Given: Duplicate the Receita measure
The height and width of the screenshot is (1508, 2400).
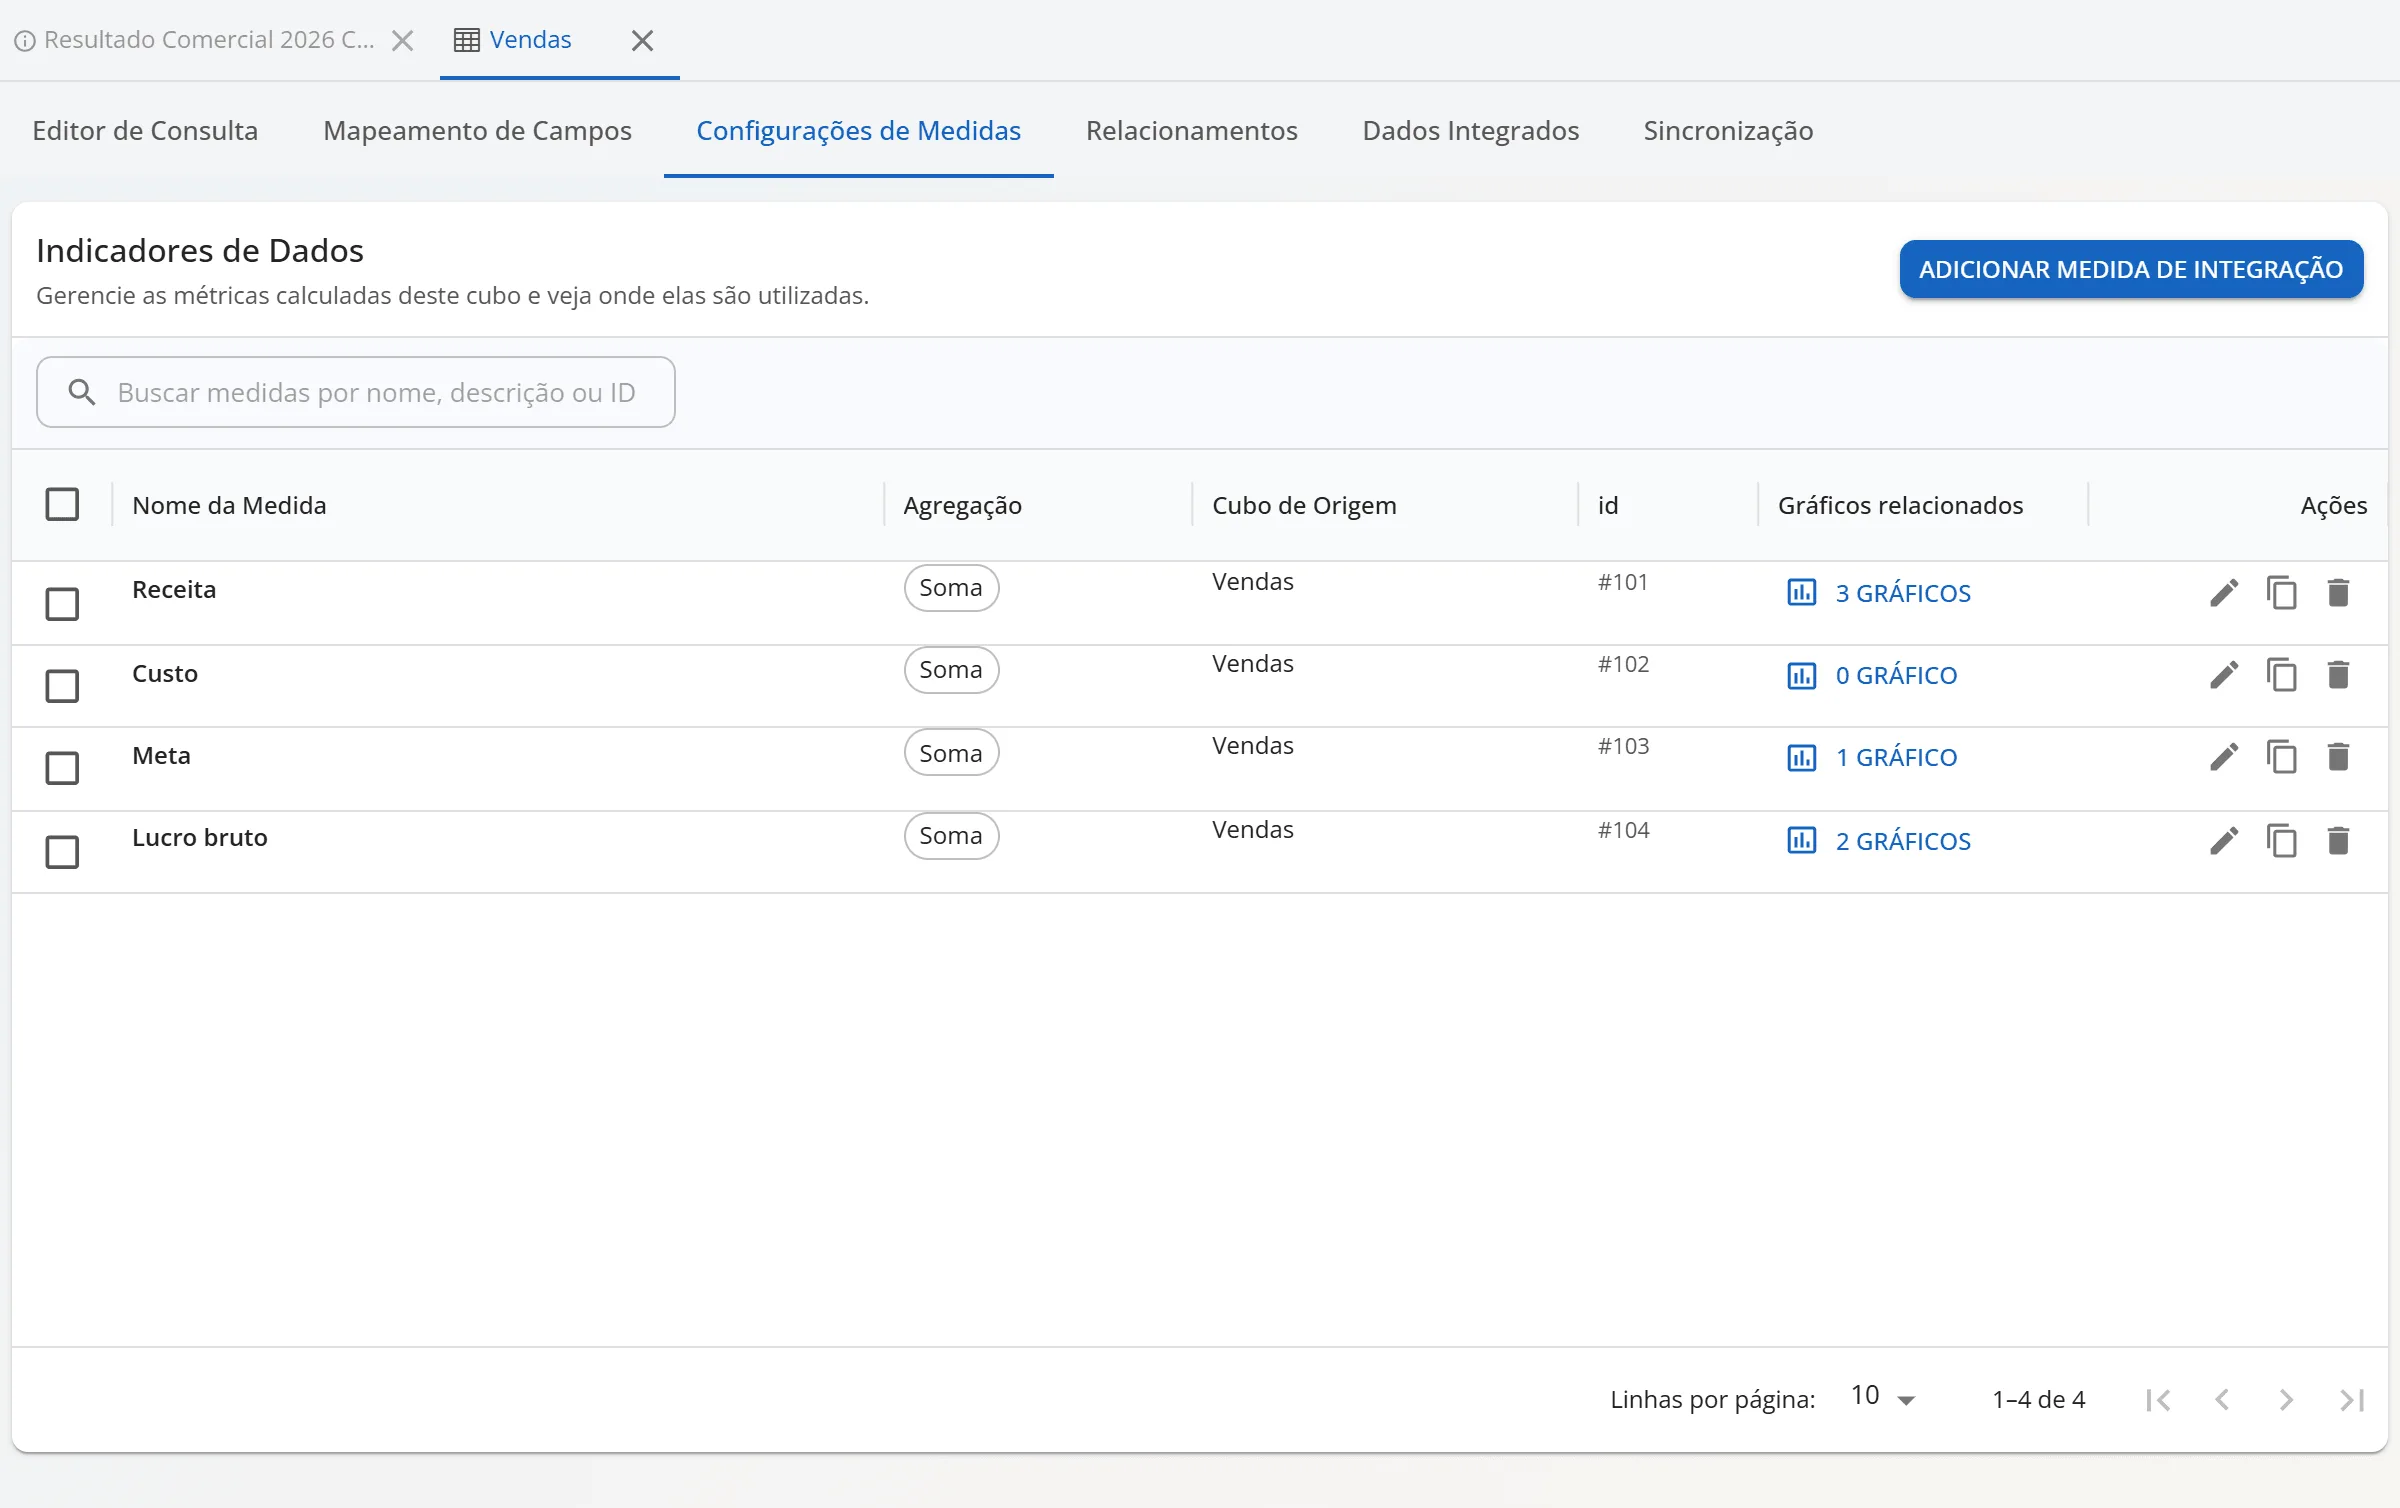Looking at the screenshot, I should (2282, 593).
